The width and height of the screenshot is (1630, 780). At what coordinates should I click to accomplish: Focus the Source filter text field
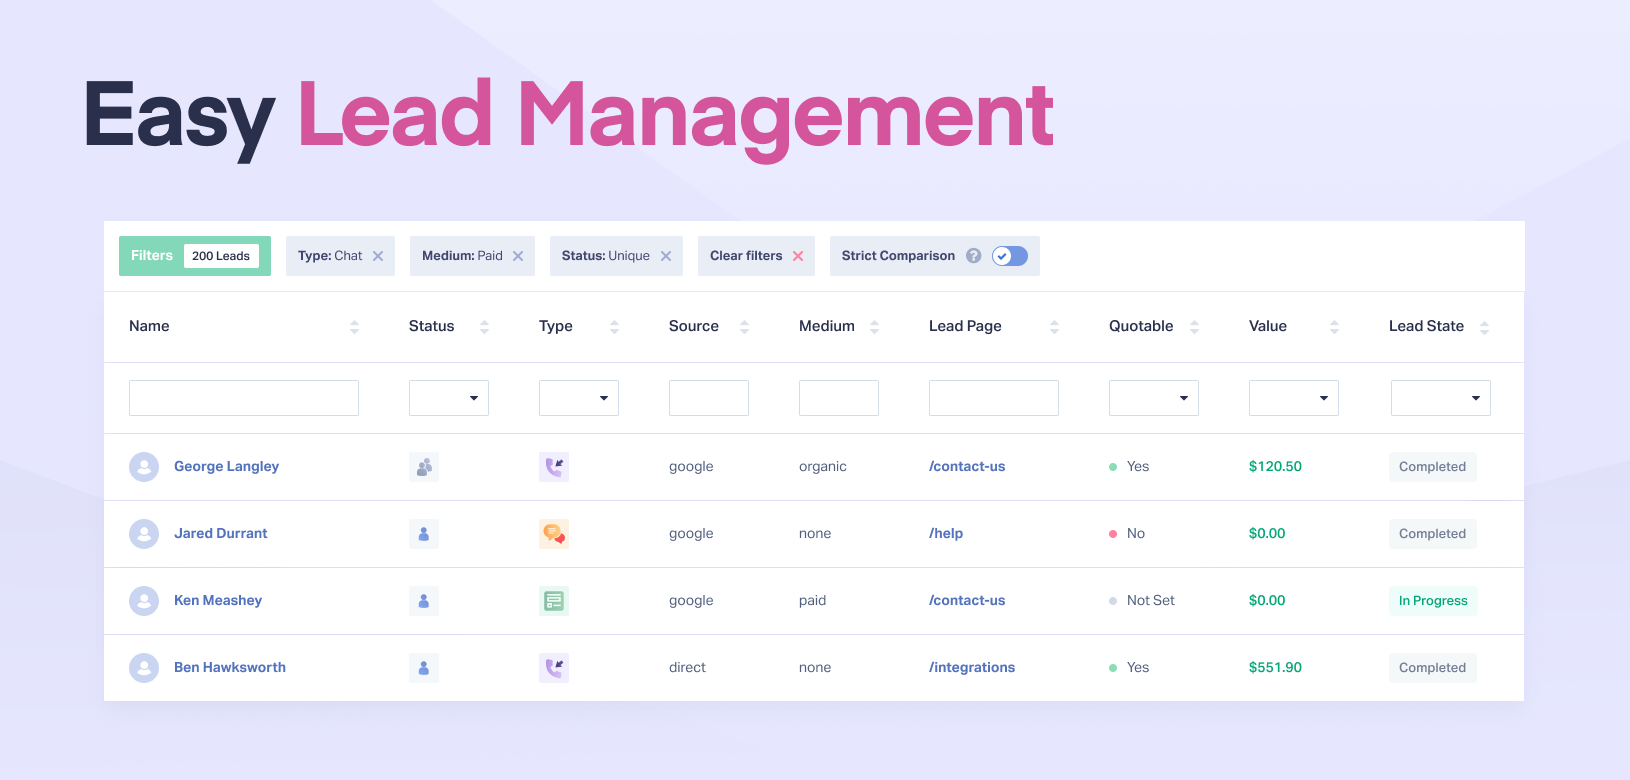[709, 398]
